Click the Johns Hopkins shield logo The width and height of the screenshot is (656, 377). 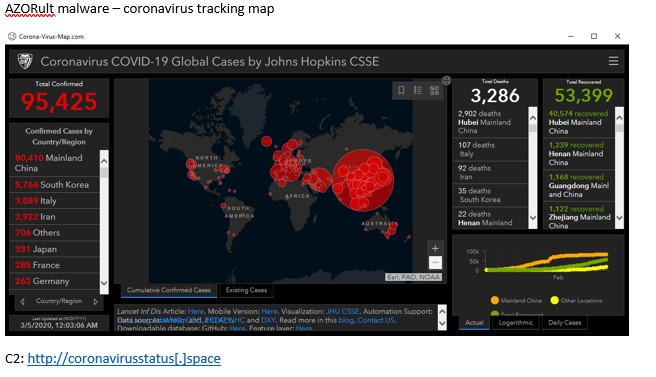pyautogui.click(x=25, y=61)
